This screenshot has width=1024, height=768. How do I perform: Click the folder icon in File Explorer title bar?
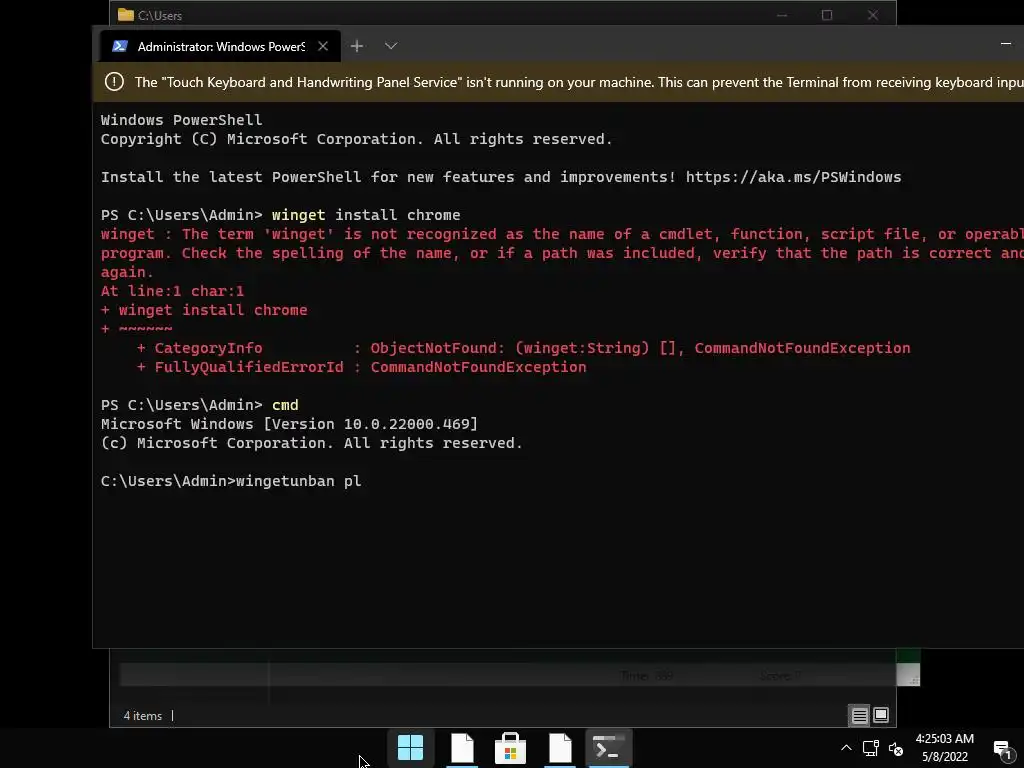pyautogui.click(x=125, y=15)
